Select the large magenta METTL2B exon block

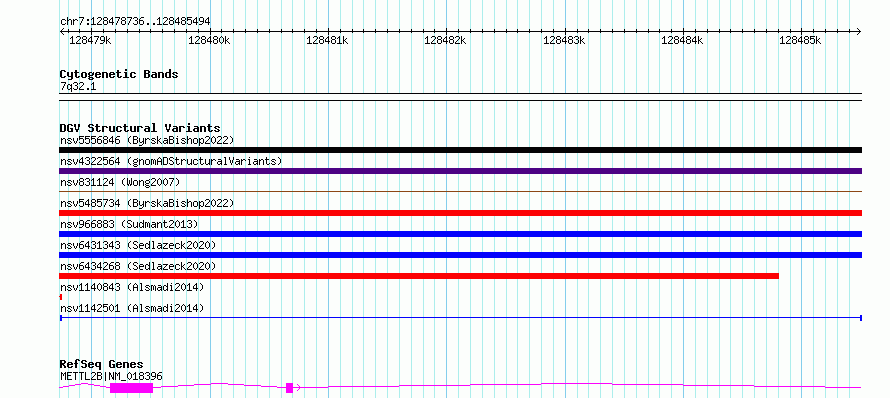pyautogui.click(x=131, y=388)
